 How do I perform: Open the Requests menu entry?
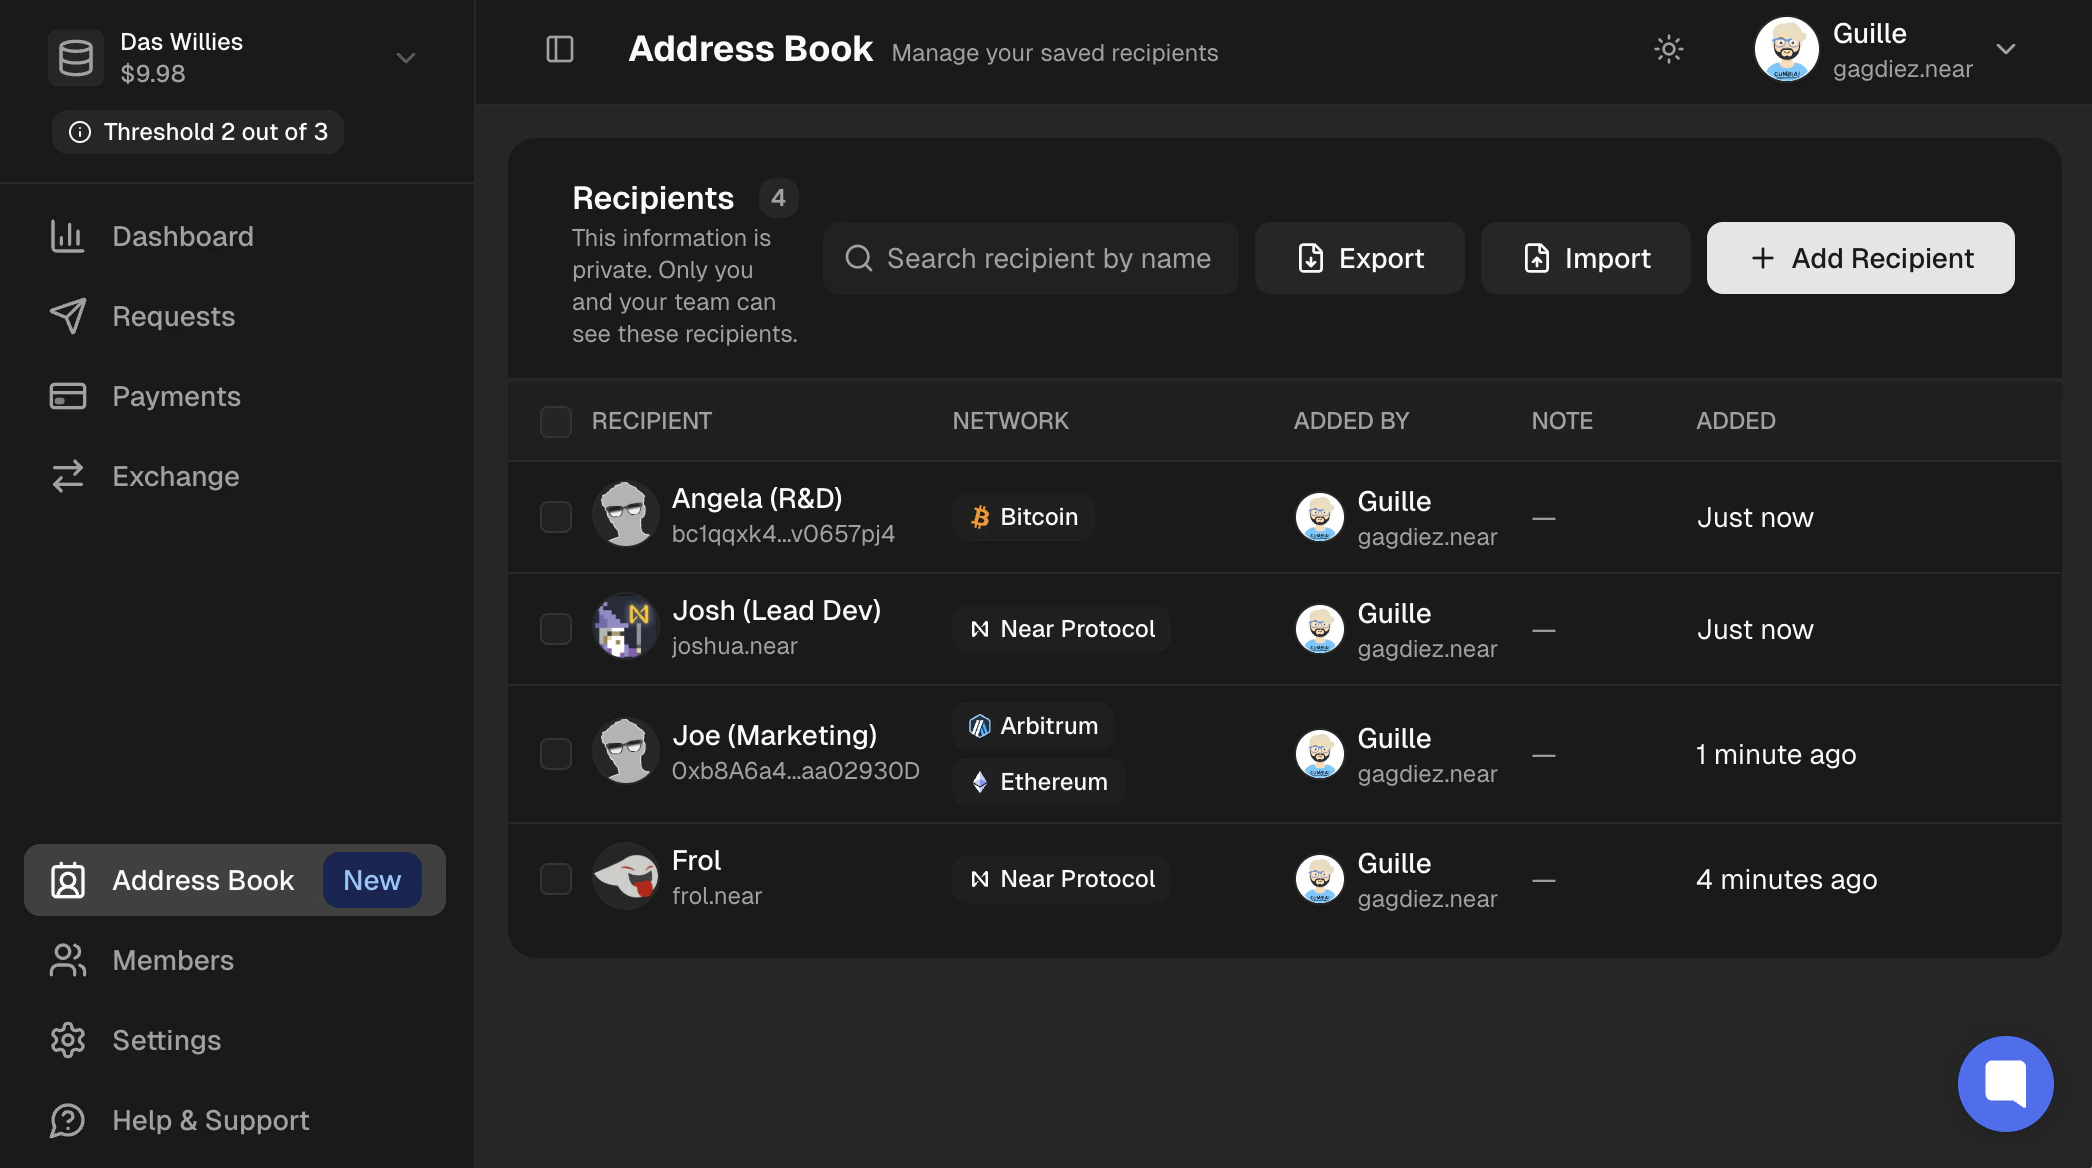174,316
